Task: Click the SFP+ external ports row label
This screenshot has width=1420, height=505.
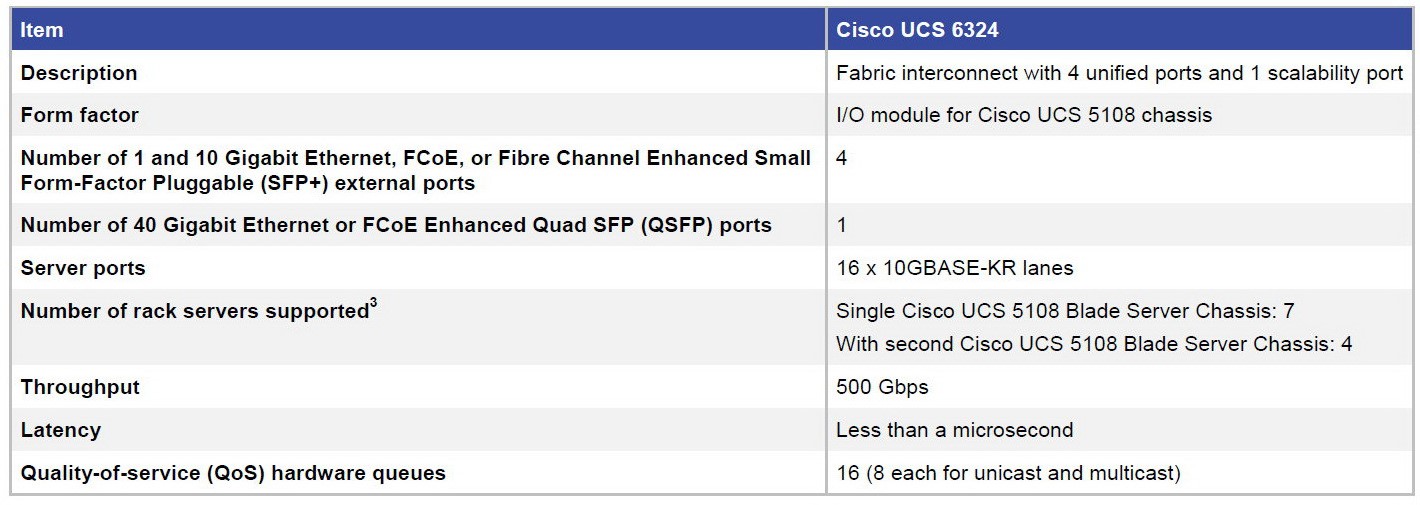Action: [x=416, y=171]
